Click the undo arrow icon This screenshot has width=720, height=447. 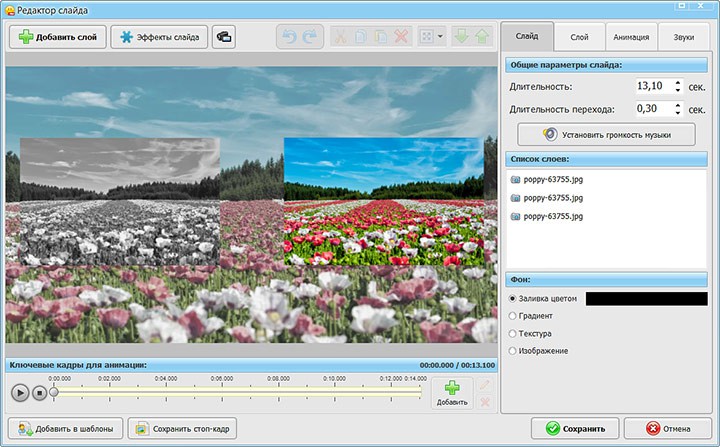(287, 38)
